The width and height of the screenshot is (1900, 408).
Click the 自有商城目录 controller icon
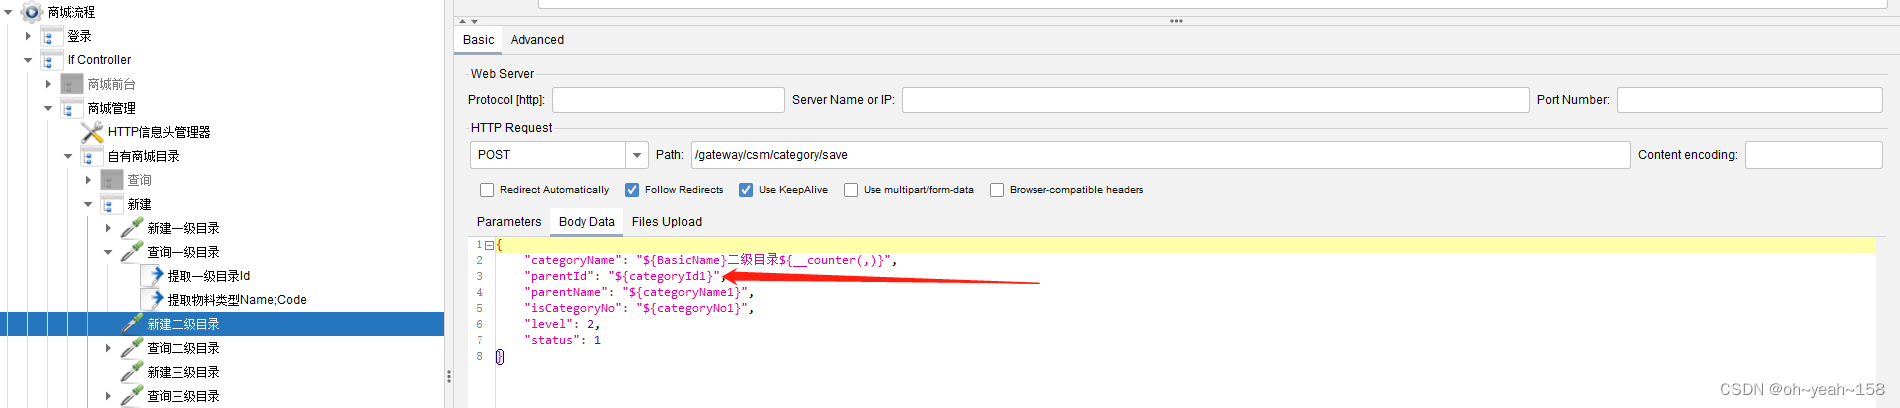[x=92, y=156]
